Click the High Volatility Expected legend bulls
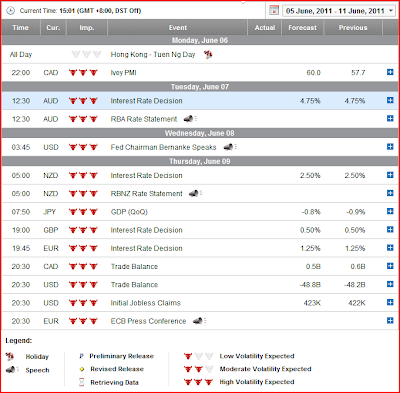The height and width of the screenshot is (393, 400). [x=198, y=382]
